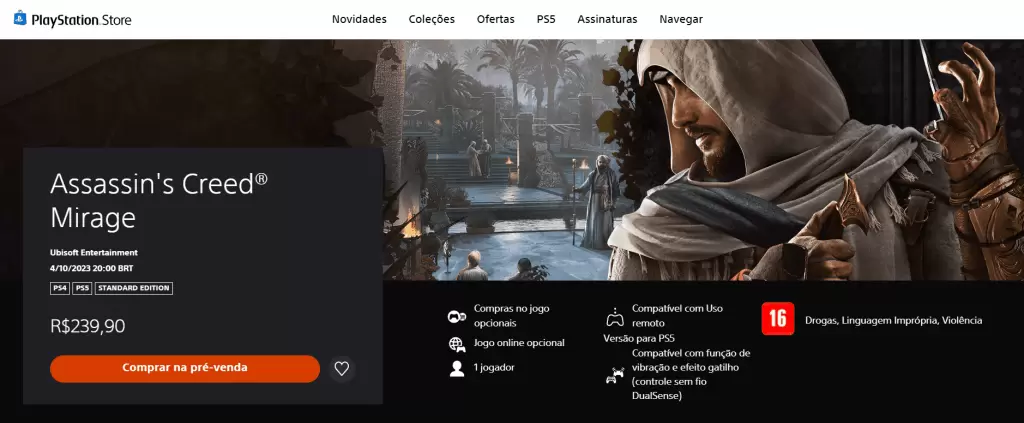Click Drogas, Linguagem Imprópria, Violência descriptor
This screenshot has width=1024, height=423.
[x=893, y=320]
